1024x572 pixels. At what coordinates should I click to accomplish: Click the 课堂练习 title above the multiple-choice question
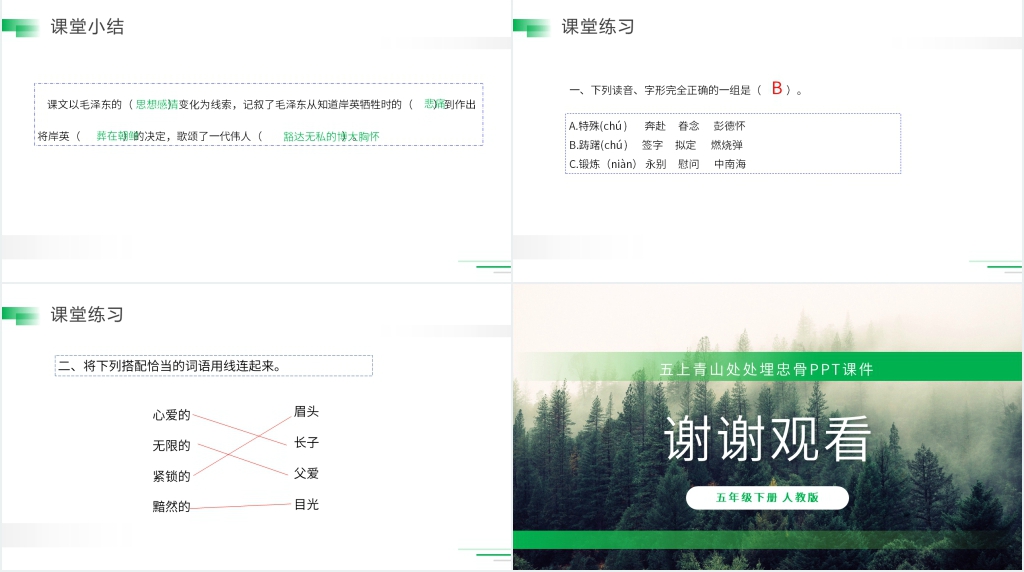[x=598, y=27]
